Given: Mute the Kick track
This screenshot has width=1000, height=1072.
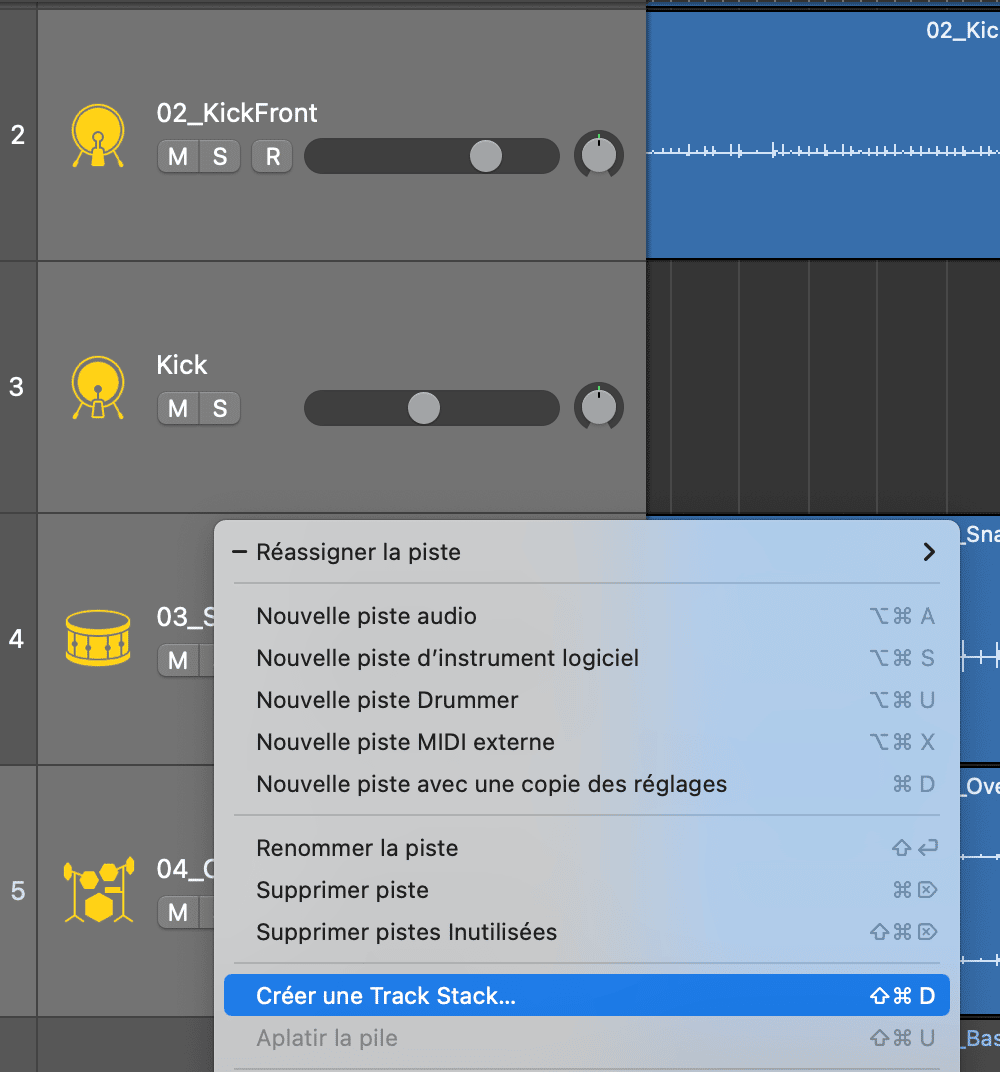Looking at the screenshot, I should tap(178, 409).
